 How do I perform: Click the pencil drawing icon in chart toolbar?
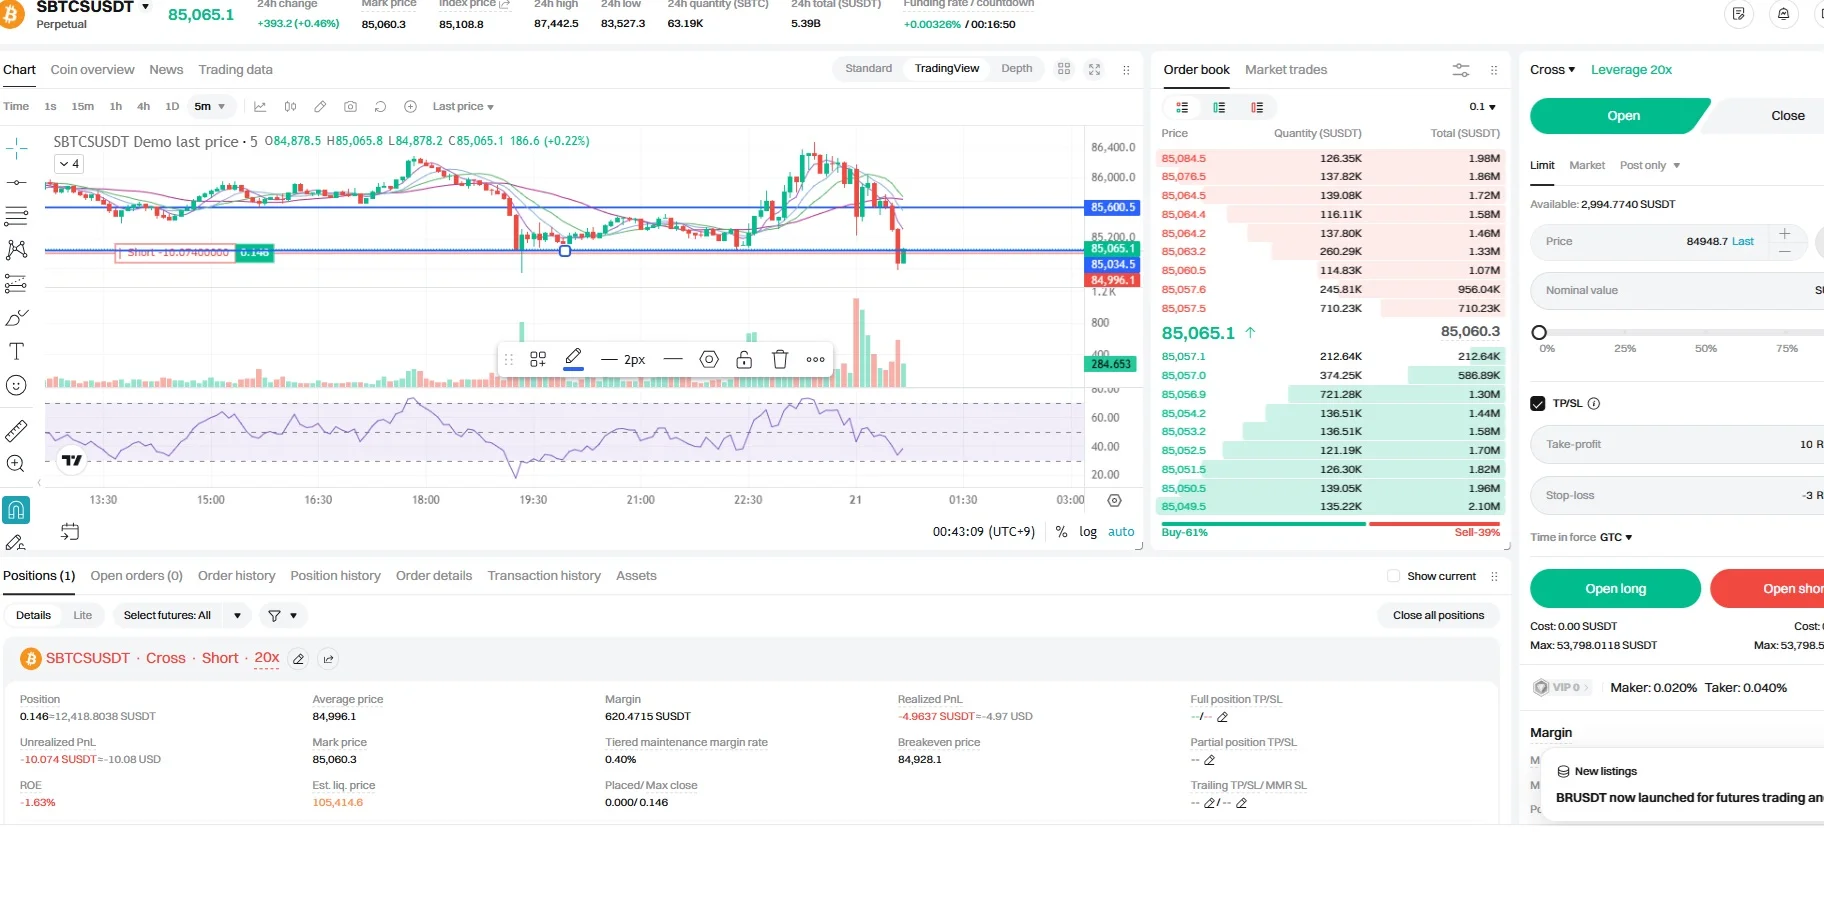(320, 107)
